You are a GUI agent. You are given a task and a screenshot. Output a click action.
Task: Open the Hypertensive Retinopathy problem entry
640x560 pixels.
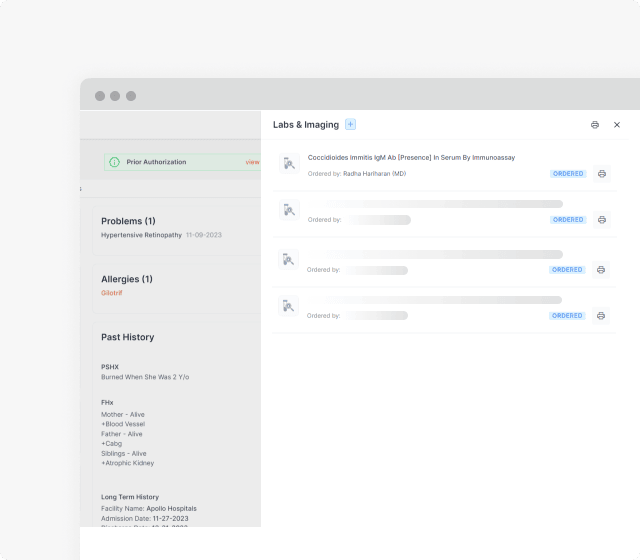click(x=140, y=235)
